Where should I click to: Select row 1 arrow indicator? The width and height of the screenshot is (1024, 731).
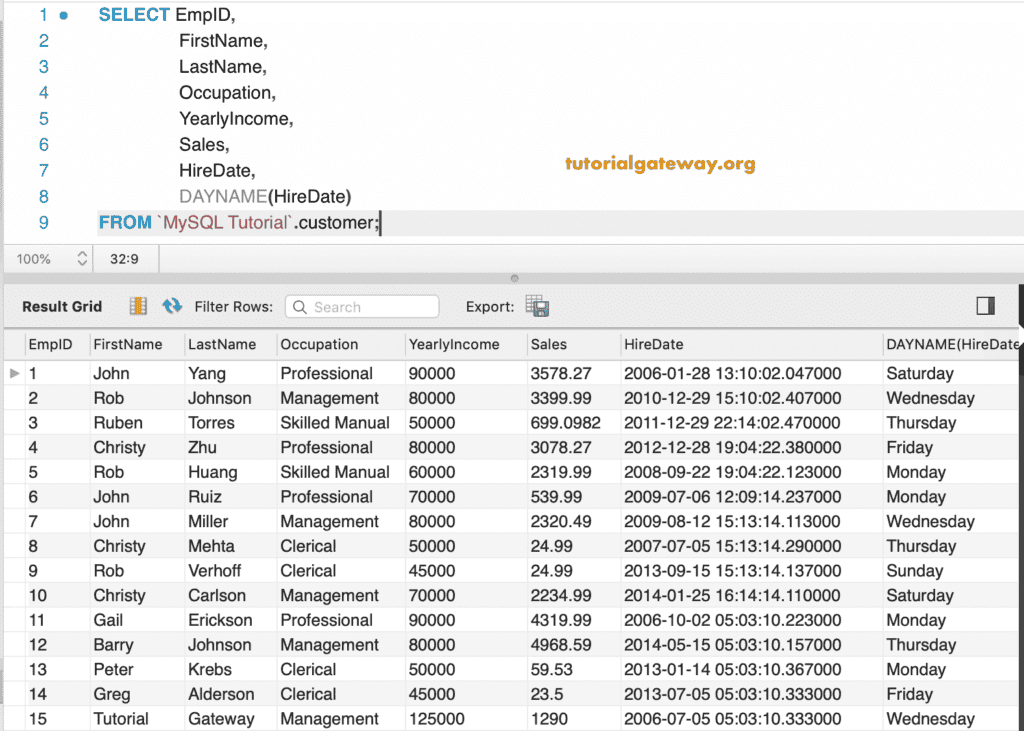(x=14, y=374)
